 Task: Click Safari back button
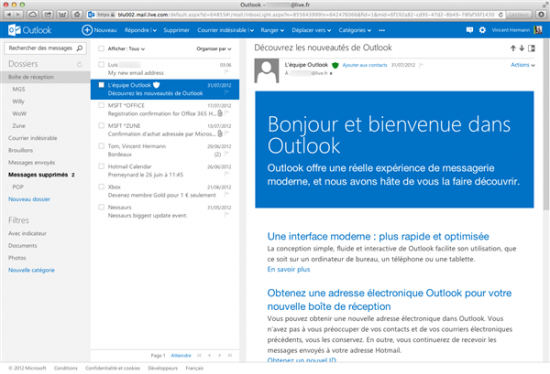point(9,14)
